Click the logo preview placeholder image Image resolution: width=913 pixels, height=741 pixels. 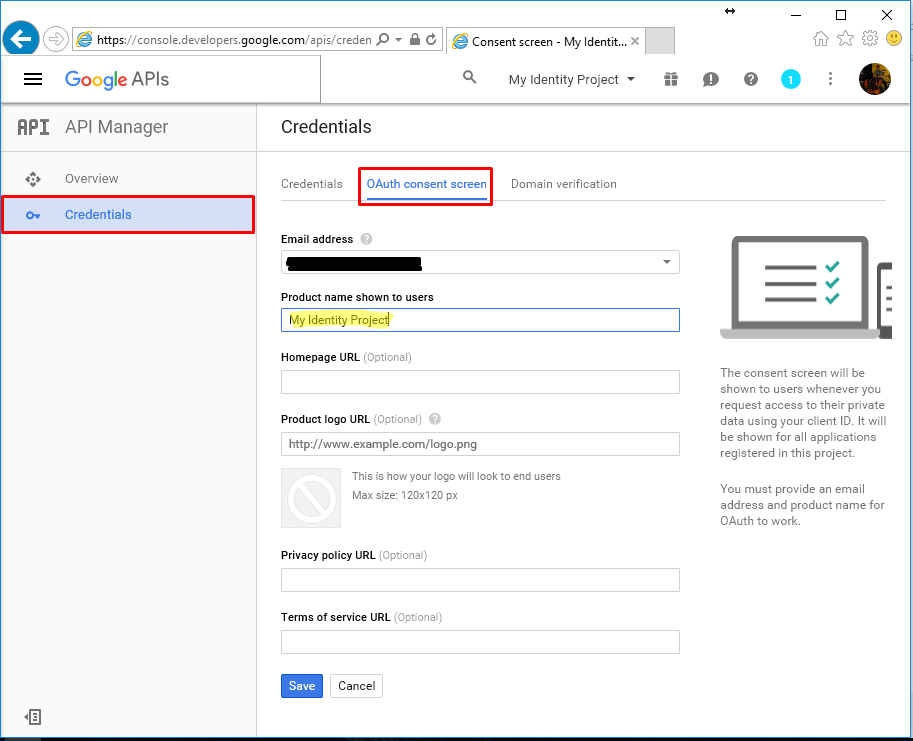coord(311,498)
